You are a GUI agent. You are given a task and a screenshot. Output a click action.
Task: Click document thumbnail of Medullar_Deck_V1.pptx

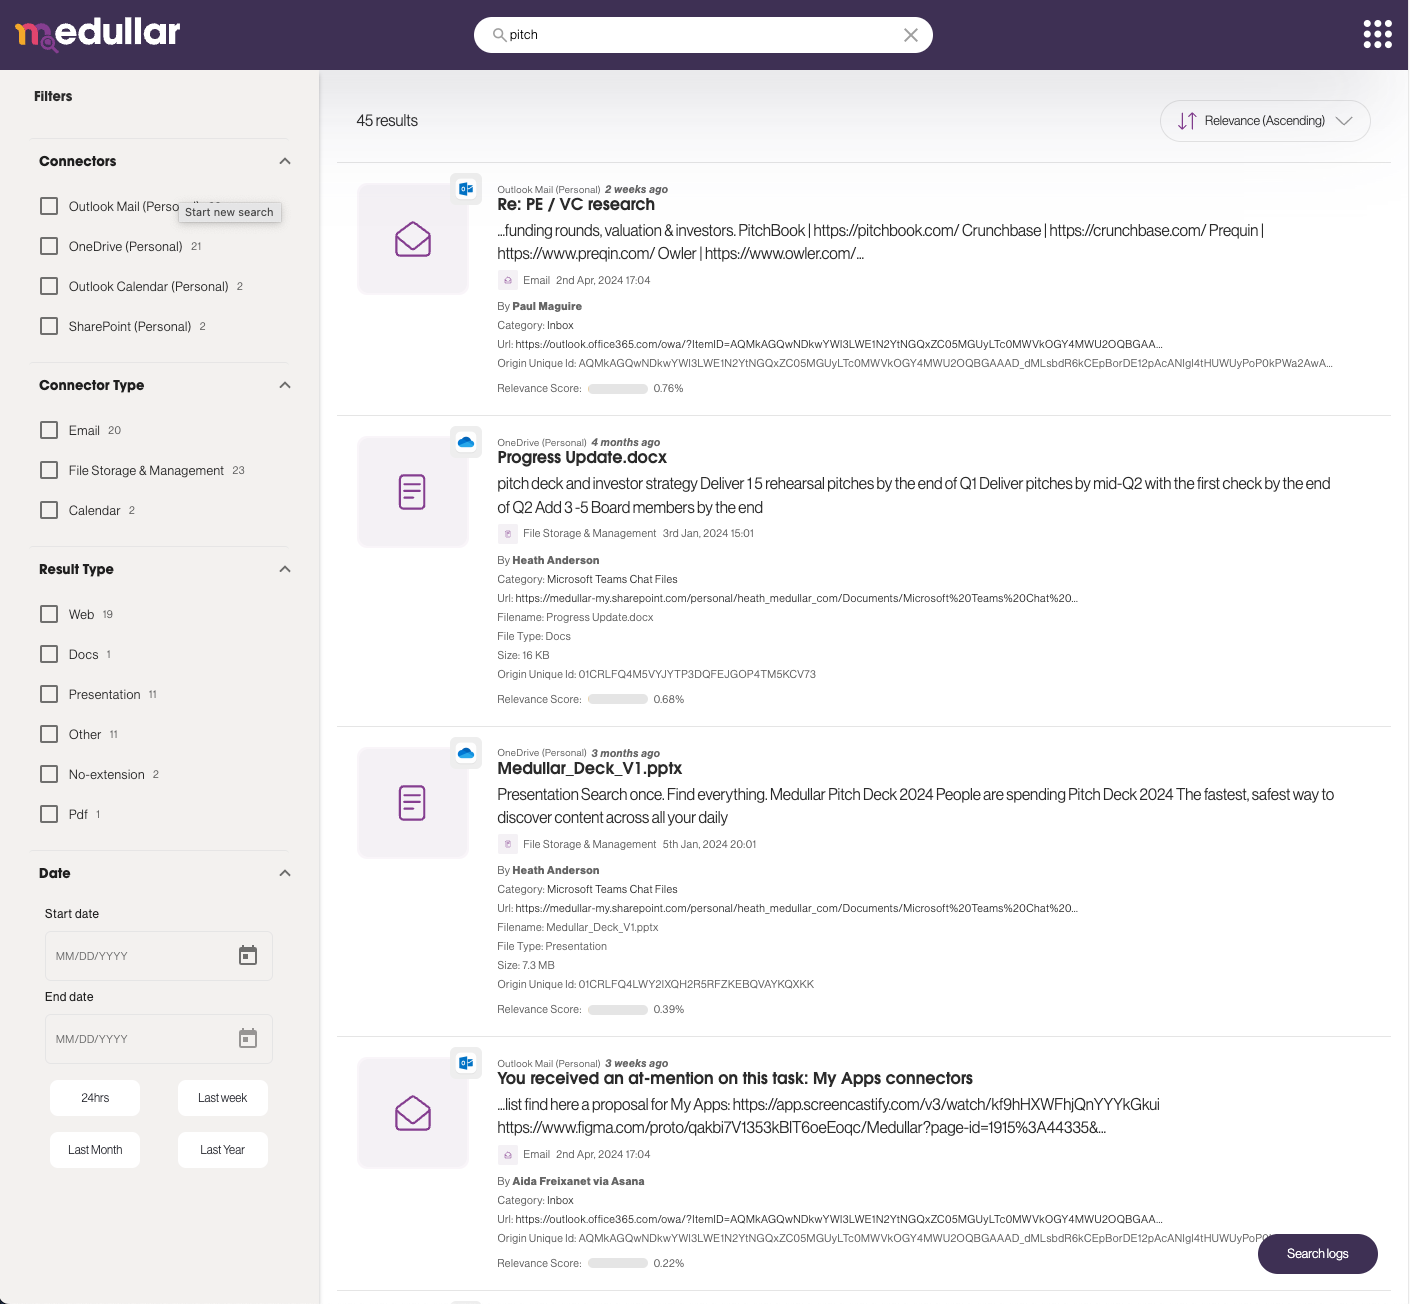pos(413,803)
